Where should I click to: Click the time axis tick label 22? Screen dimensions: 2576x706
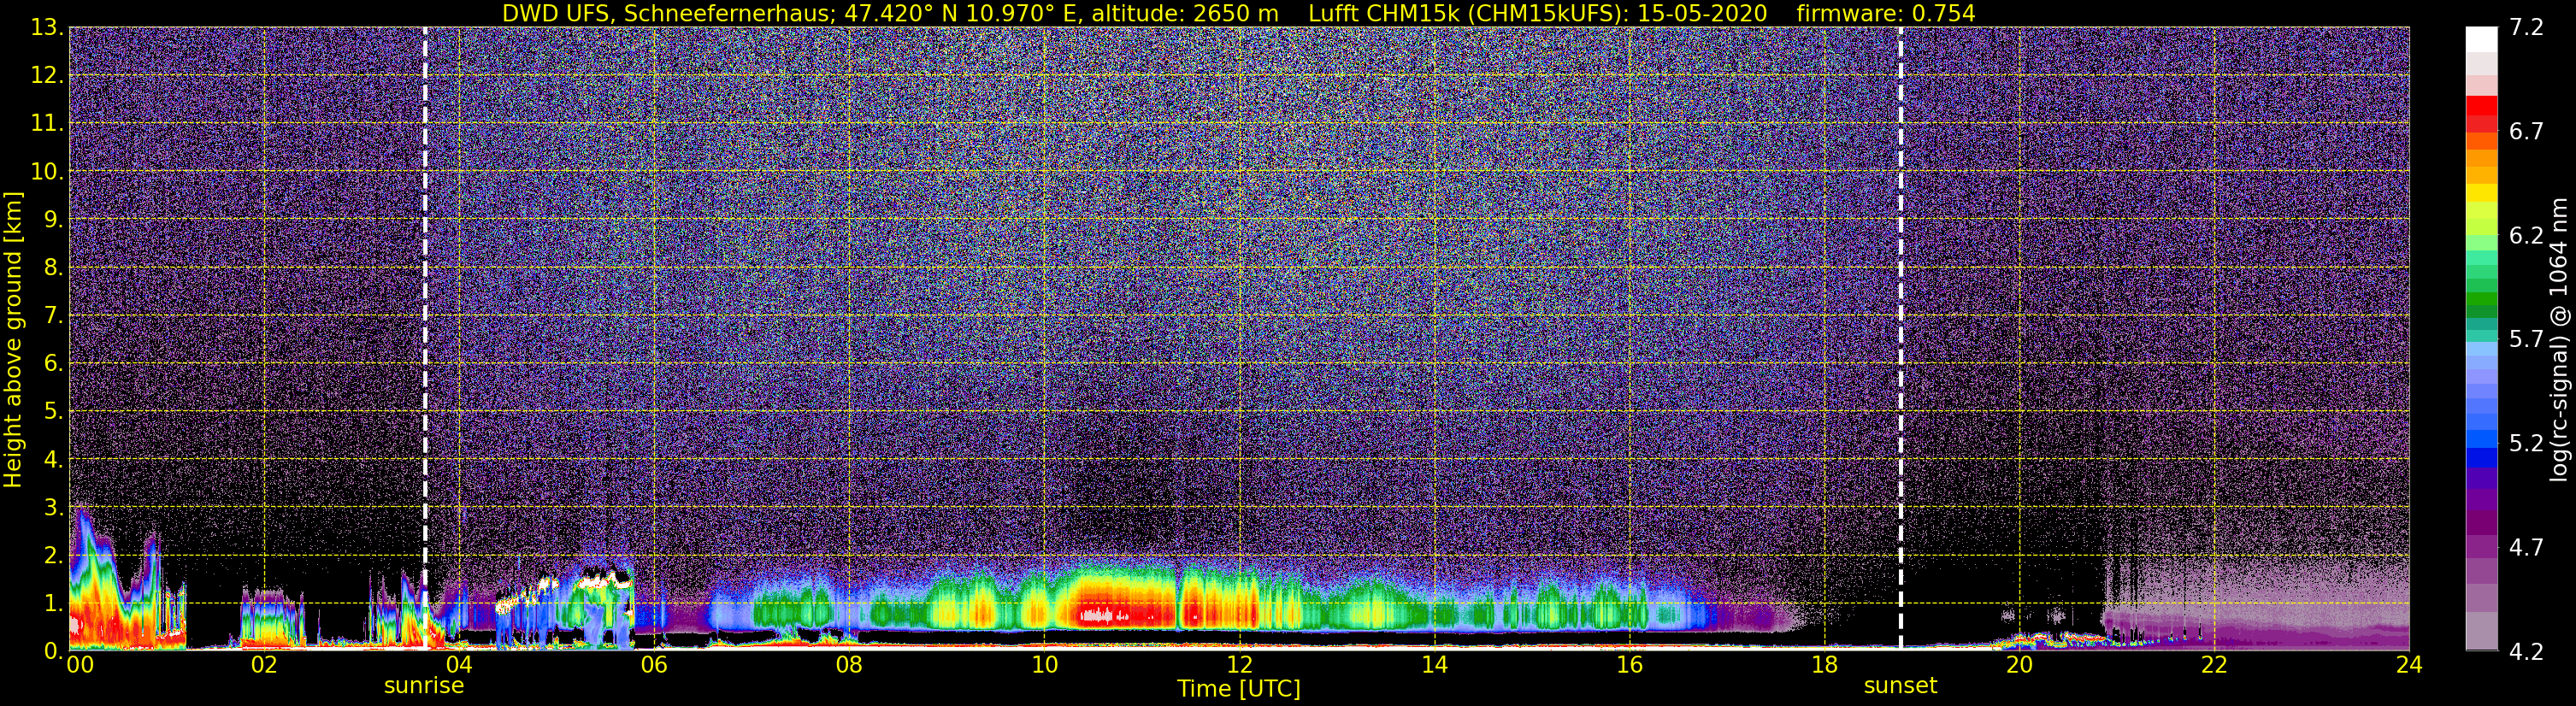pos(2214,665)
